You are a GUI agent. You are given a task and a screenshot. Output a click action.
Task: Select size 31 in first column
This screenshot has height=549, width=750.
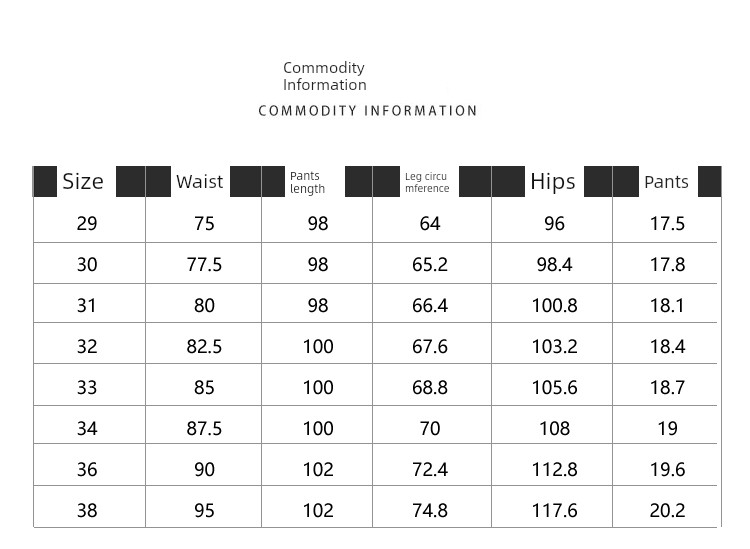[87, 306]
